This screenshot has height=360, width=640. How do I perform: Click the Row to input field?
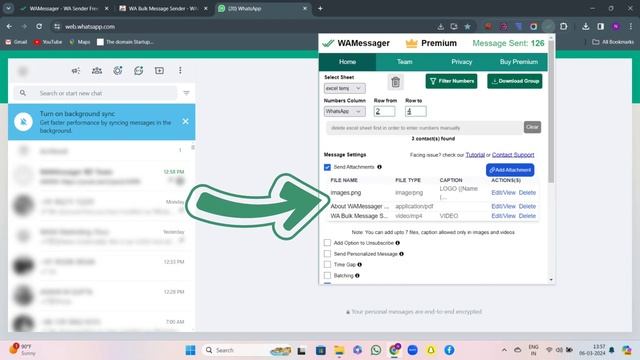(x=416, y=111)
